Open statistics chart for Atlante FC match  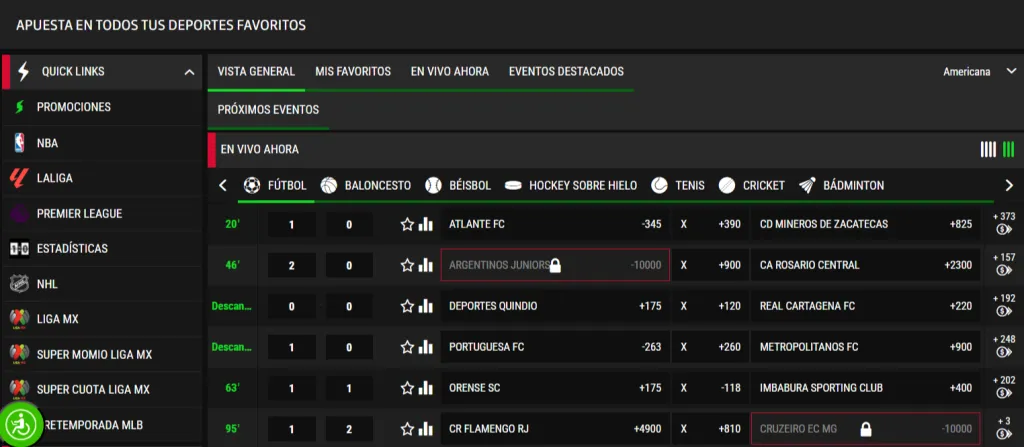pos(425,225)
